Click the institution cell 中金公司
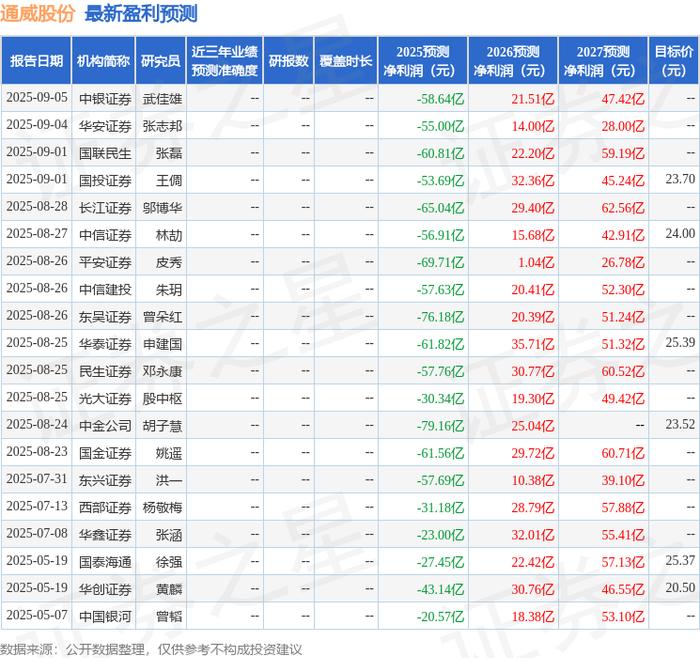This screenshot has height=658, width=700. (x=105, y=425)
